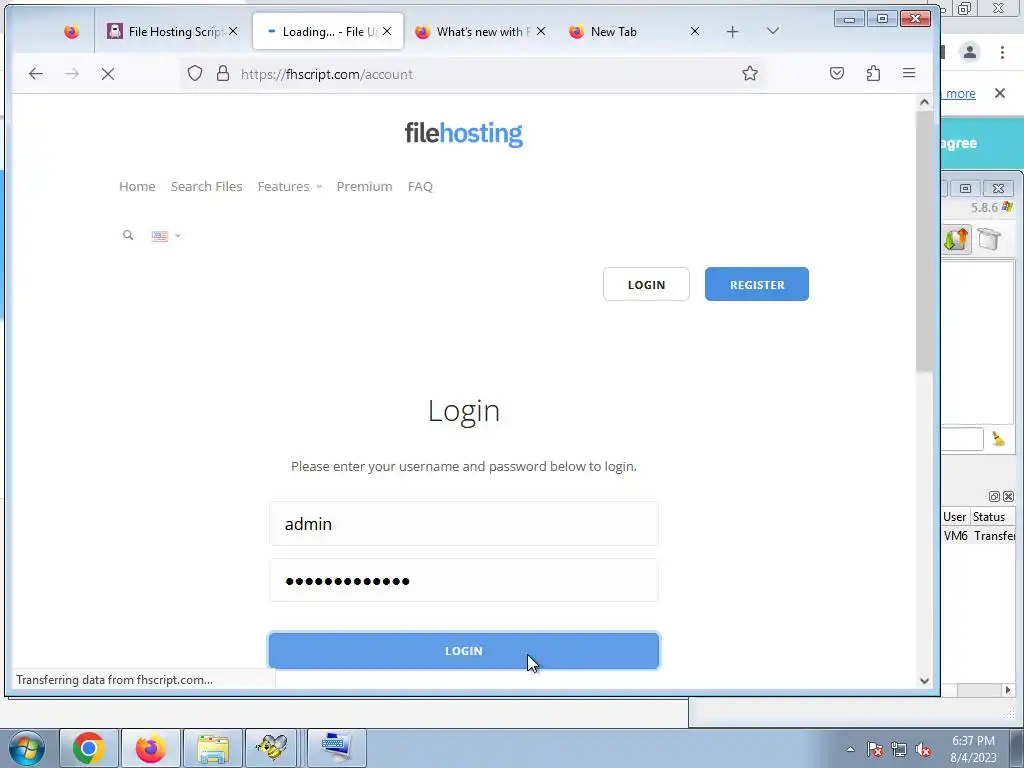Open the Chrome profile avatar icon

(x=970, y=52)
